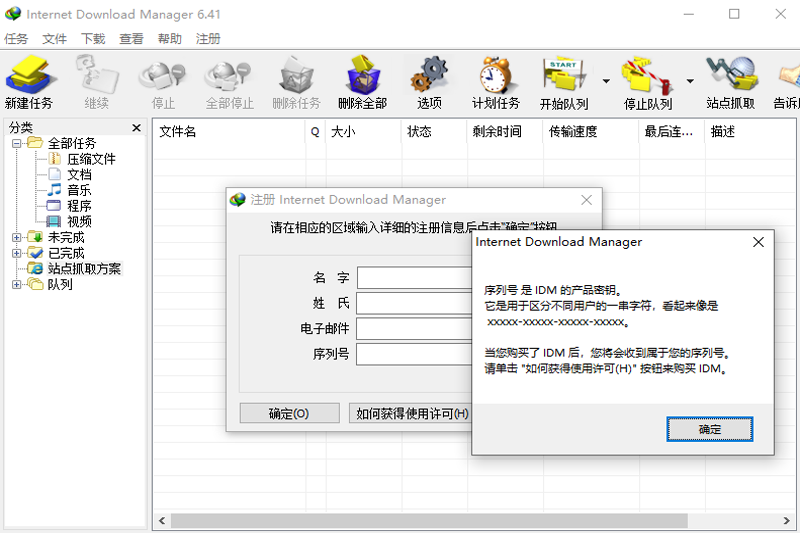Expand the 已完成 tree node
The width and height of the screenshot is (800, 533).
(16, 253)
